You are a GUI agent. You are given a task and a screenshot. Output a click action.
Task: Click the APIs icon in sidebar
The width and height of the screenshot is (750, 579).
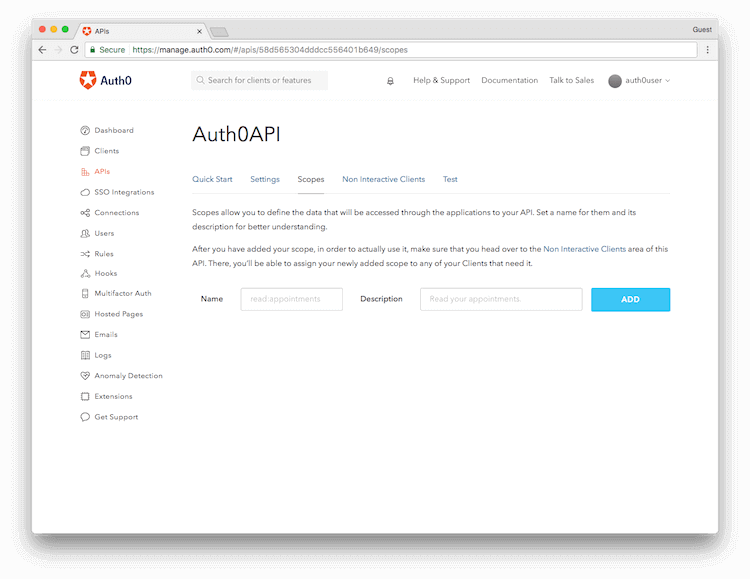85,172
